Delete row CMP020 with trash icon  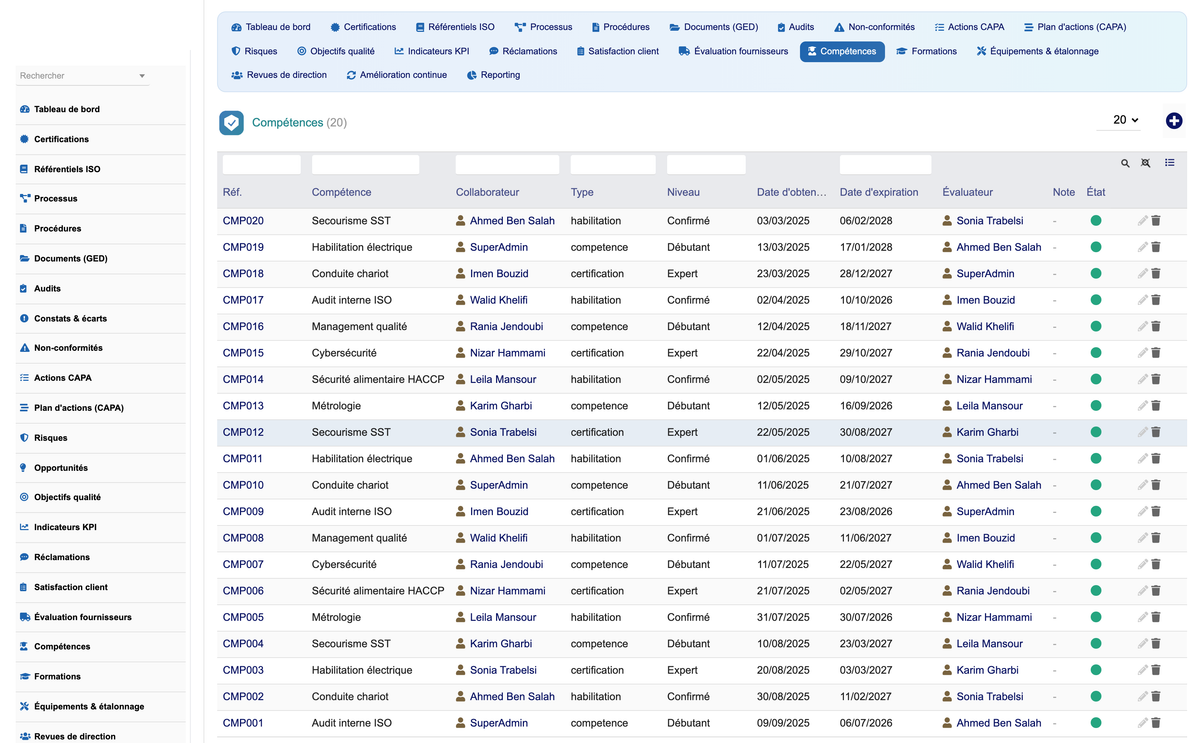pos(1156,221)
